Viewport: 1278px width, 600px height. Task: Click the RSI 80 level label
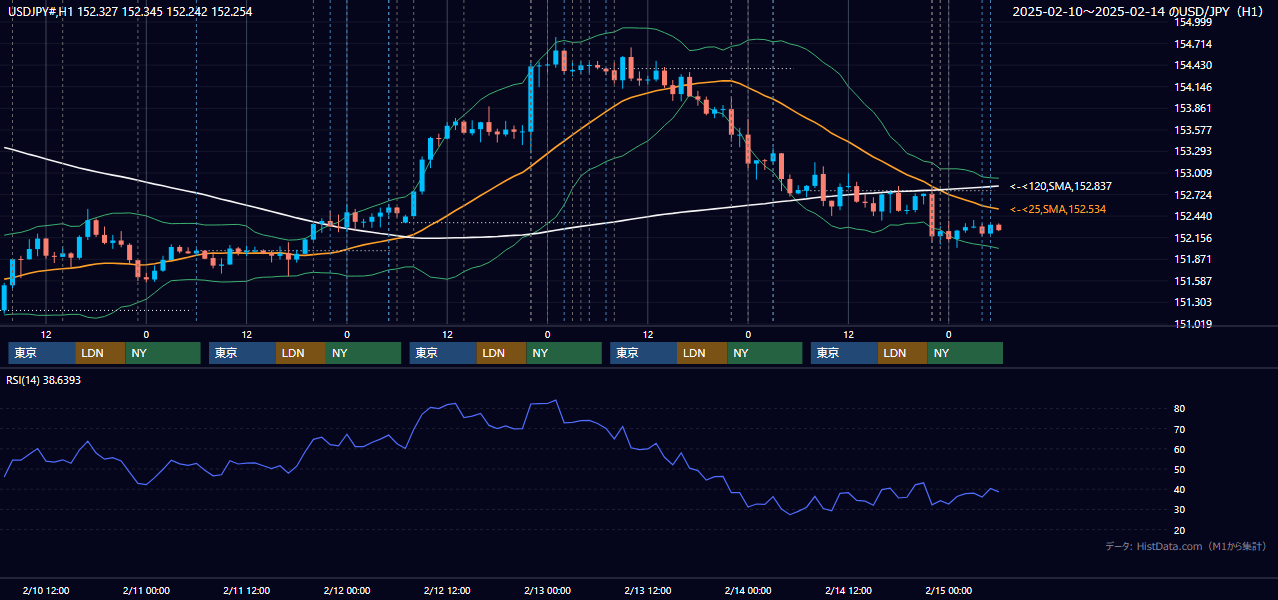pos(1180,409)
